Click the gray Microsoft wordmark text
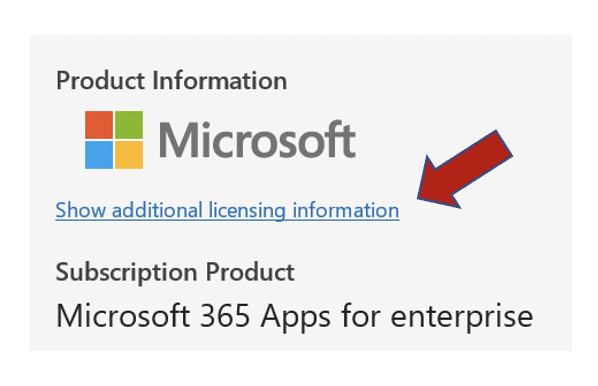 (x=257, y=140)
